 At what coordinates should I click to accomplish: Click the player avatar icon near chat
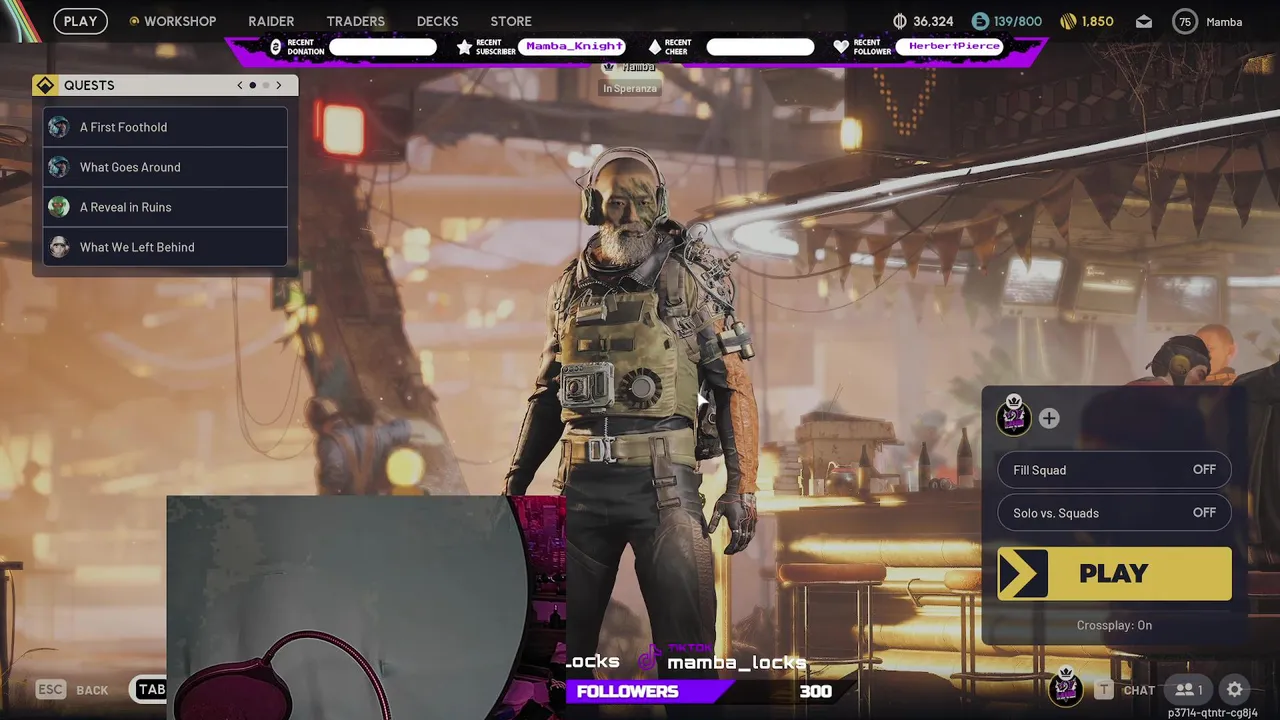1066,687
